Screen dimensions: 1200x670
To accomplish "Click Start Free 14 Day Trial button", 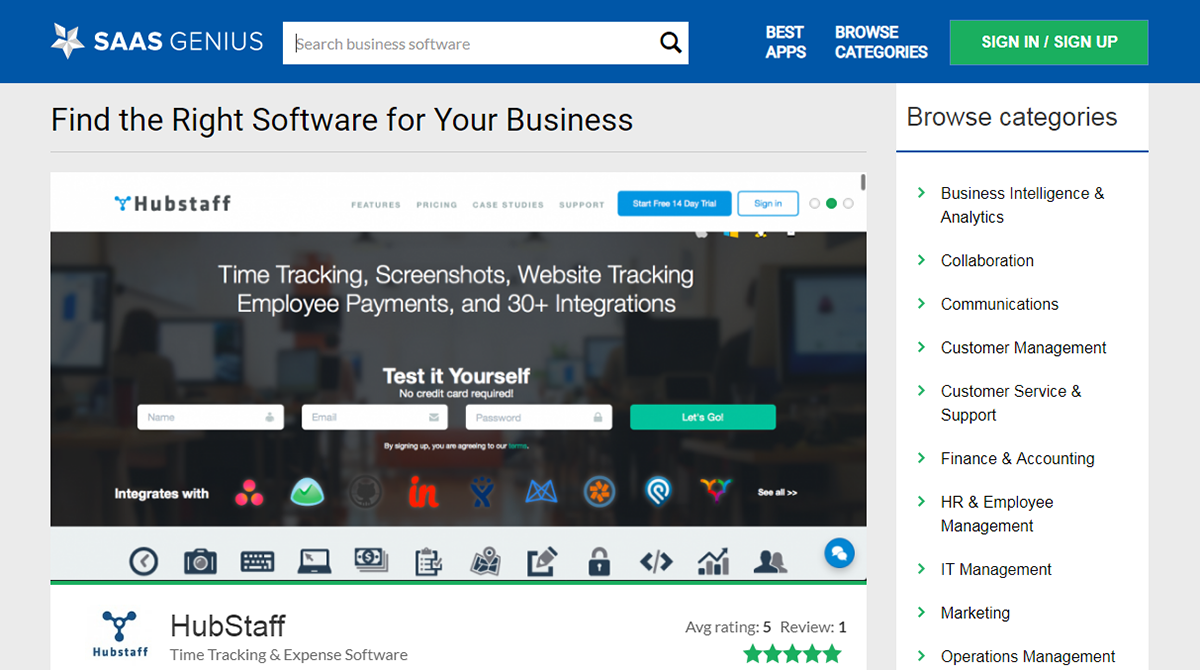I will (674, 203).
